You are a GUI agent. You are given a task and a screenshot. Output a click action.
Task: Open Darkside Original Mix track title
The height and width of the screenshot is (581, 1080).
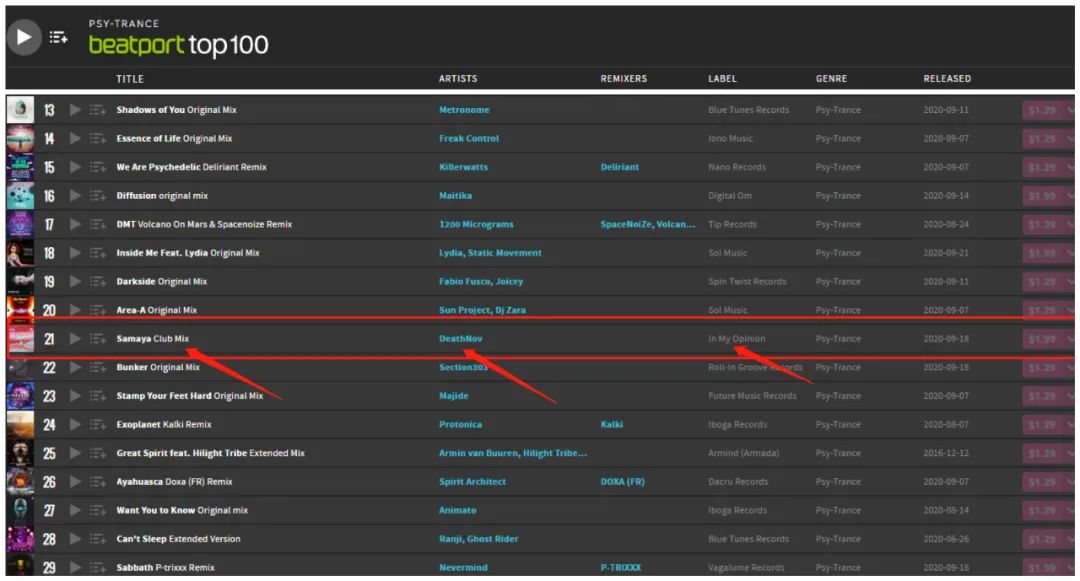point(161,282)
